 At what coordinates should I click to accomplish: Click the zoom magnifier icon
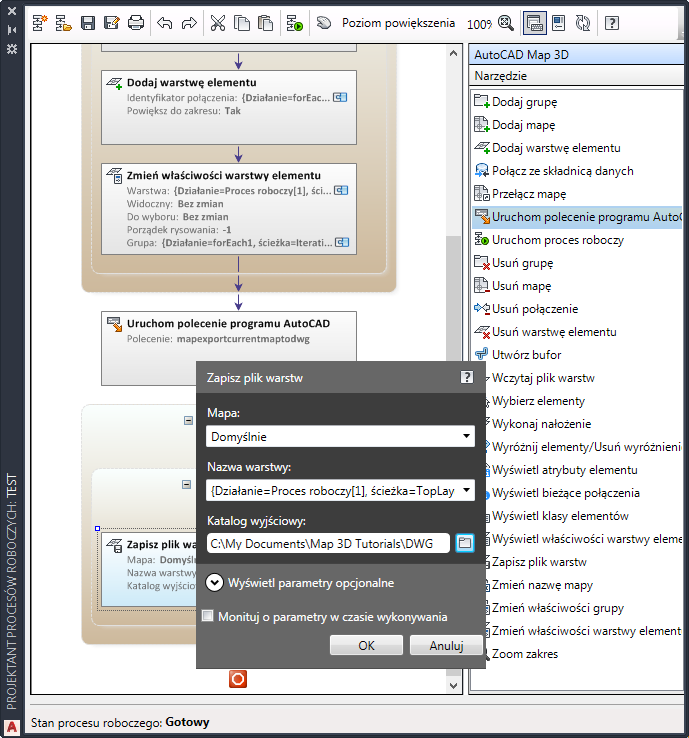[506, 23]
